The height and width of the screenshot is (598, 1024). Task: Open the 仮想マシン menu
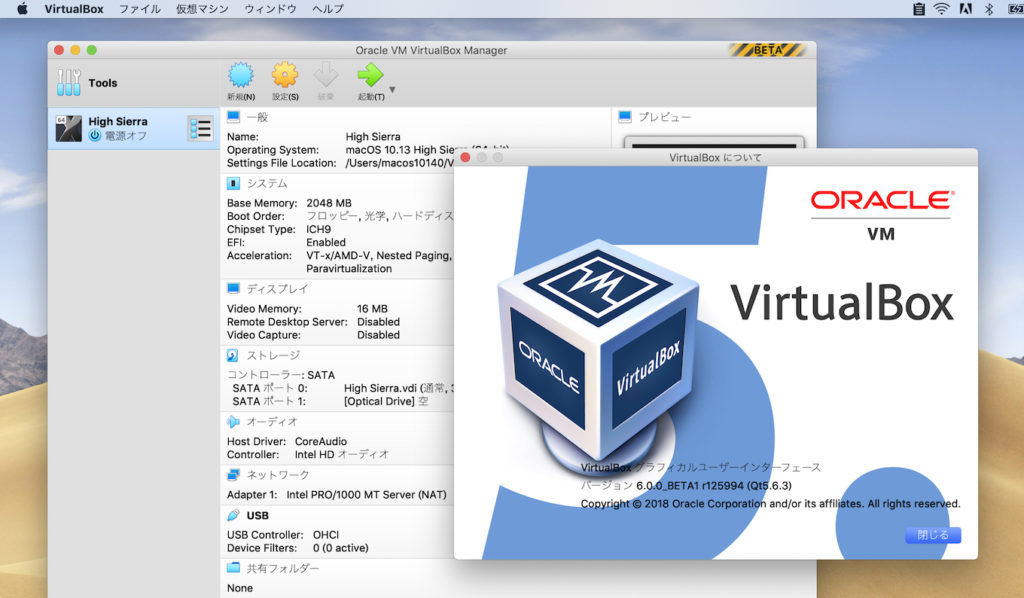(x=205, y=8)
